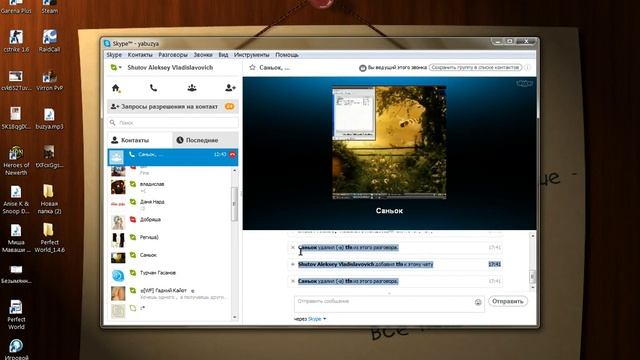The height and width of the screenshot is (360, 640).
Task: Open the phone dial pad icon
Action: click(153, 88)
